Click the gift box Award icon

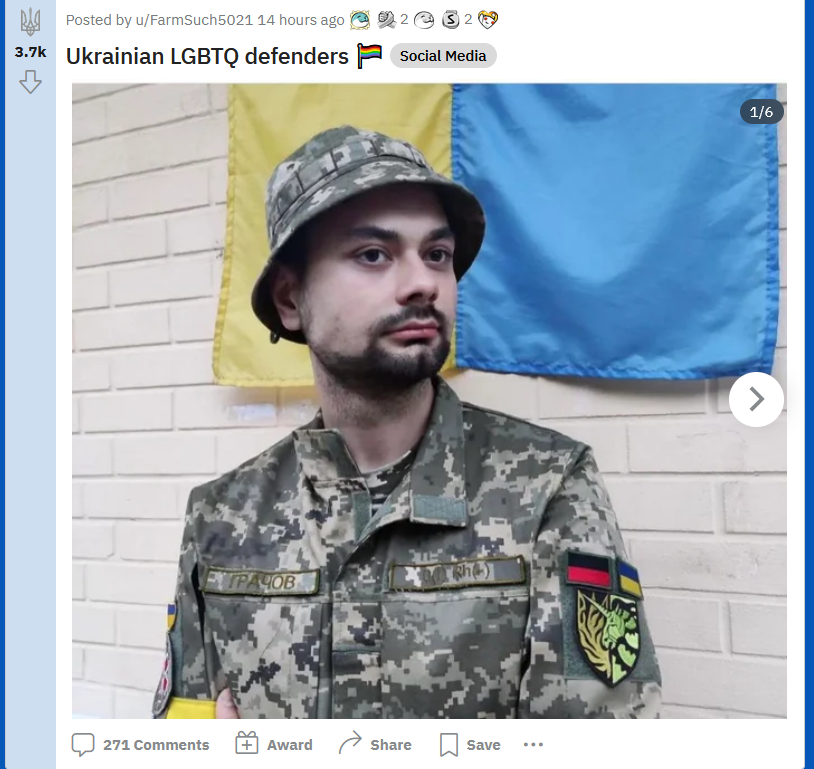click(247, 744)
